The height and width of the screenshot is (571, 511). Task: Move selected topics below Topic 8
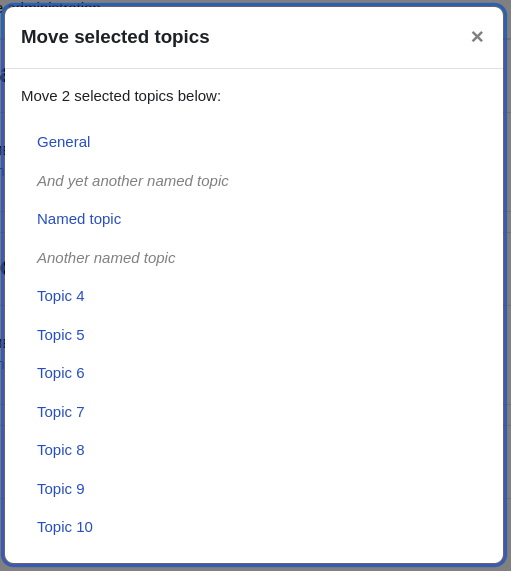(x=60, y=450)
